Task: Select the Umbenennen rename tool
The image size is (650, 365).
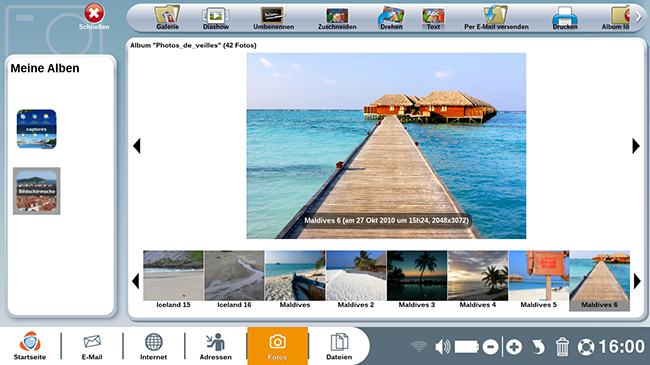Action: coord(274,18)
